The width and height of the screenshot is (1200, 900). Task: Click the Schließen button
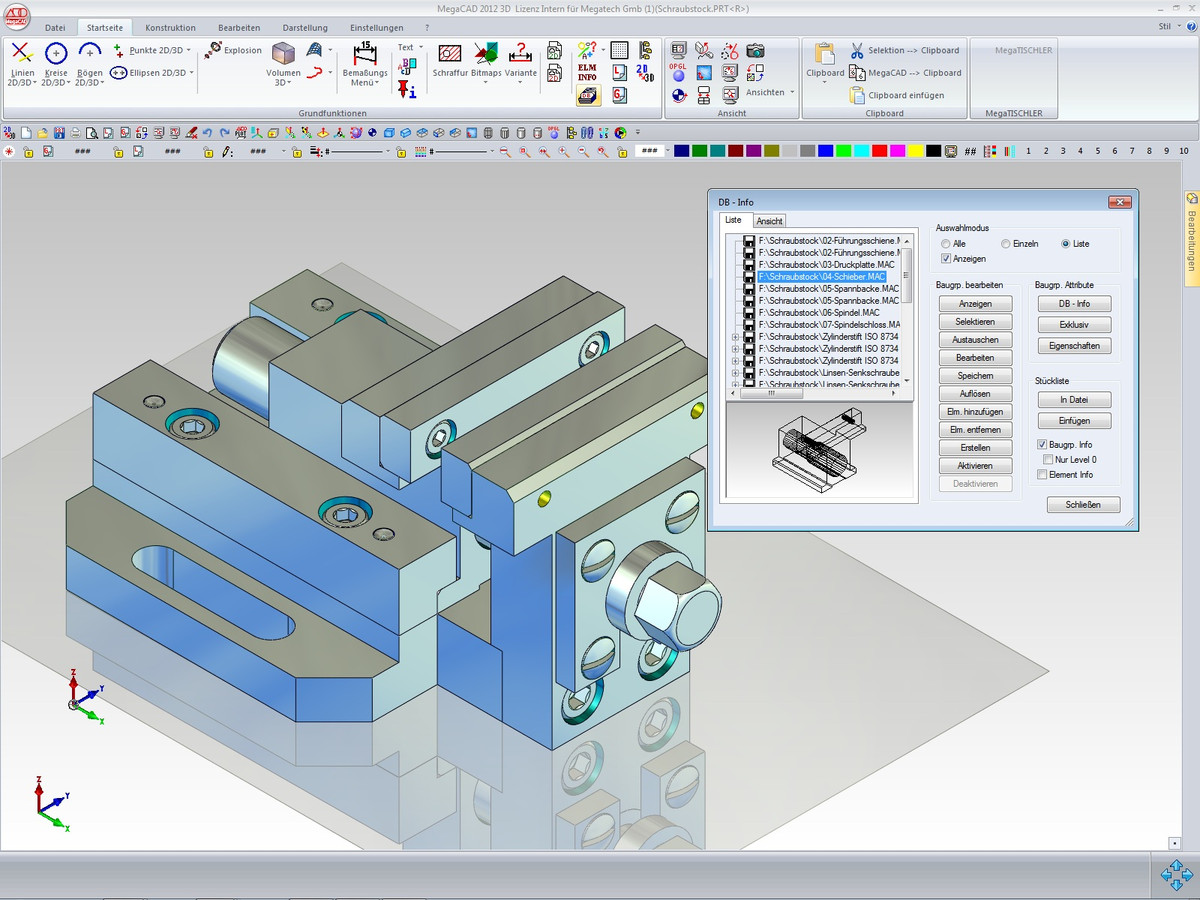pos(1083,505)
